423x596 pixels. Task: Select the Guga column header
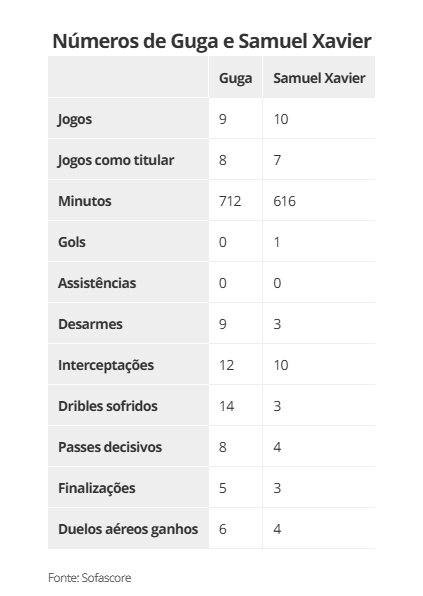click(235, 78)
